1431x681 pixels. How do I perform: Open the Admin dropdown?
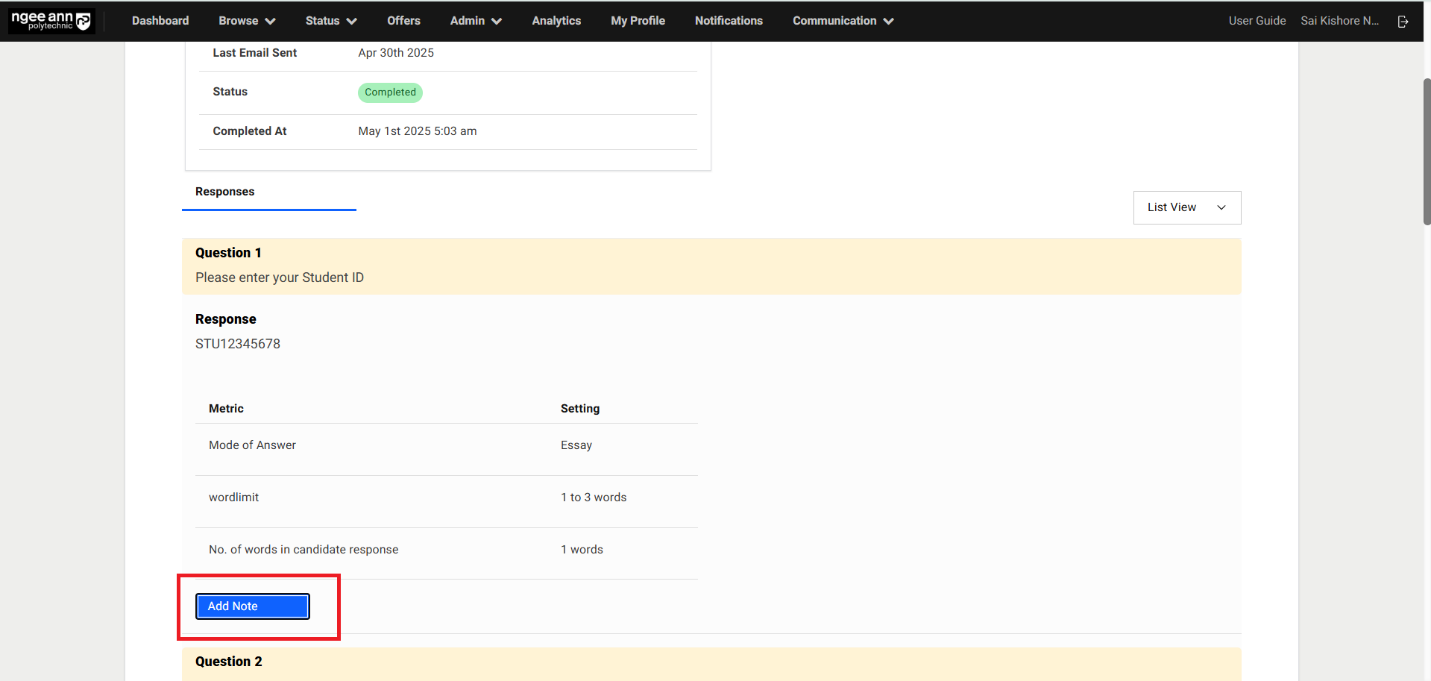click(476, 21)
